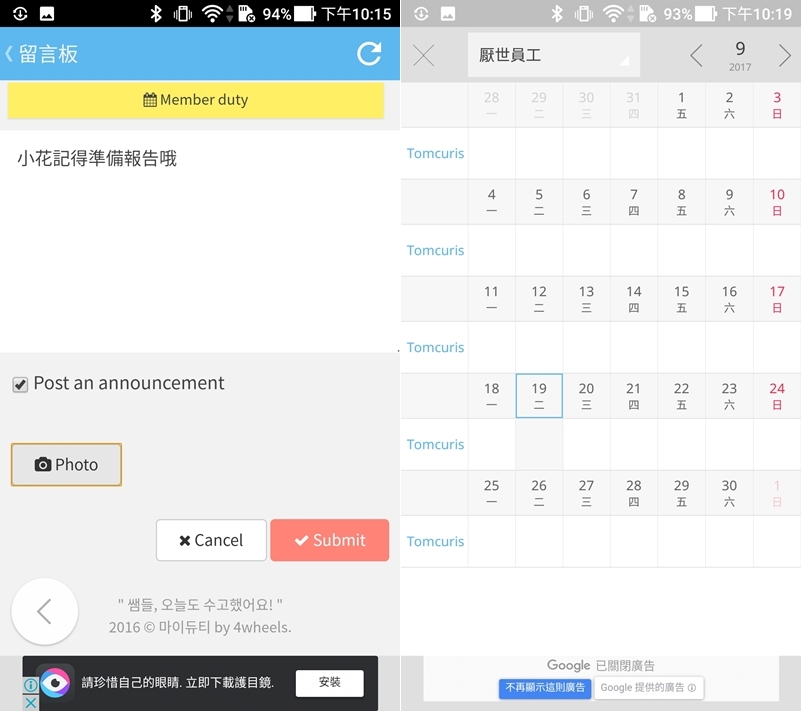
Task: Tap SD card icon in left status bar
Action: click(246, 13)
